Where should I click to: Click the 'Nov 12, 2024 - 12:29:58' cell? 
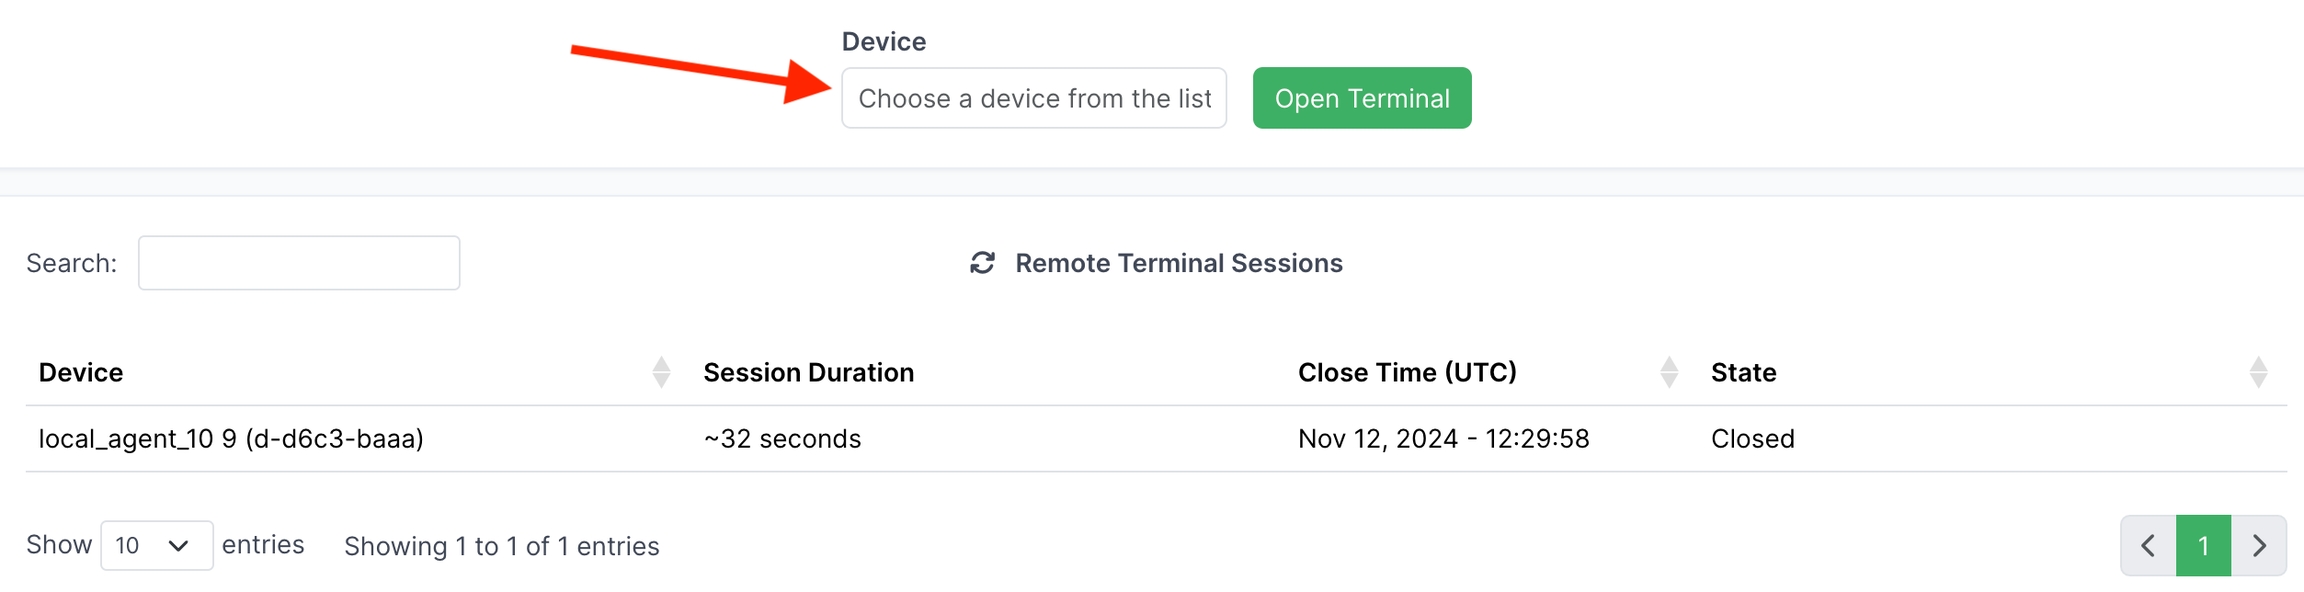1443,439
